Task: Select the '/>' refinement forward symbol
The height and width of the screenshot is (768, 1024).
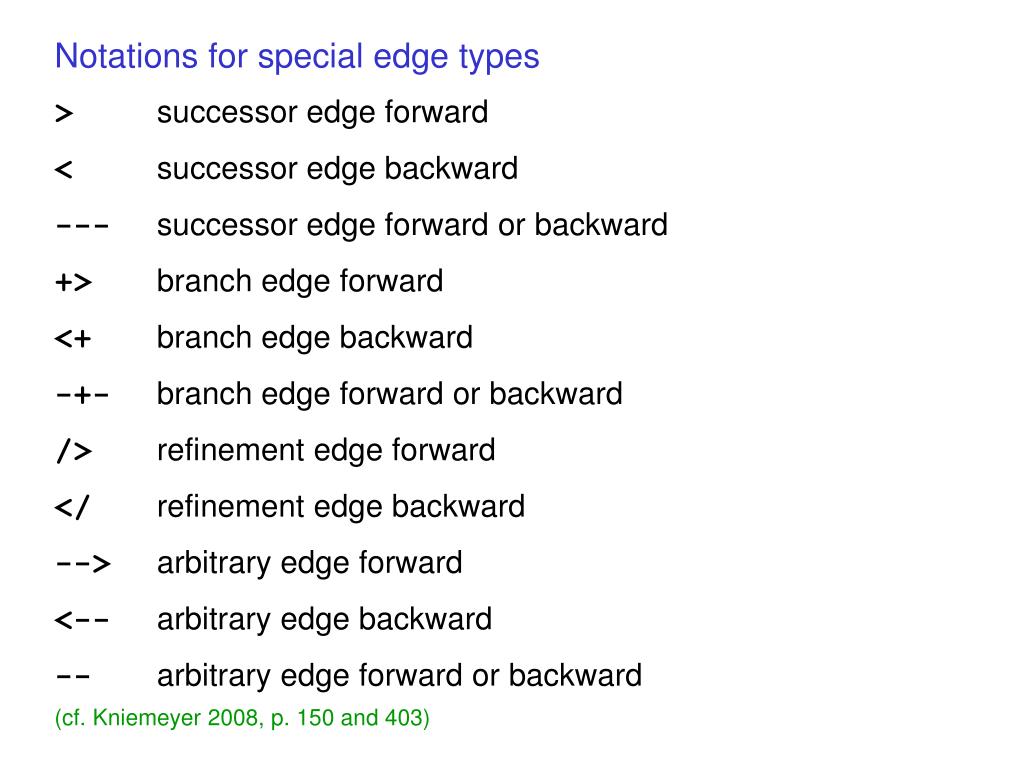Action: coord(74,451)
